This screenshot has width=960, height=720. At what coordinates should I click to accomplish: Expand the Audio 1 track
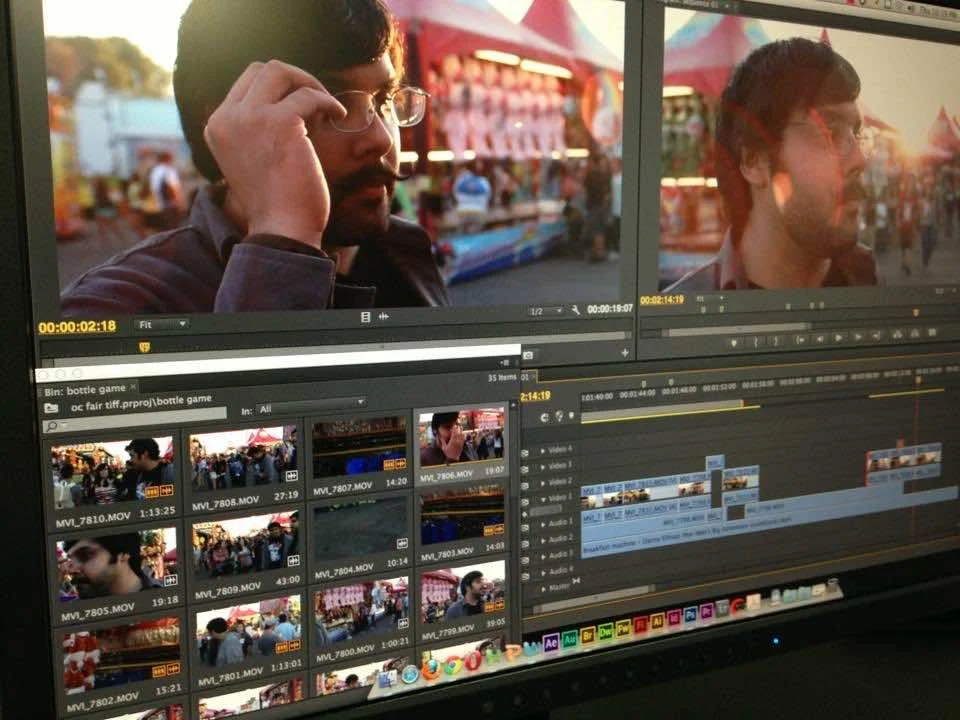pyautogui.click(x=542, y=525)
